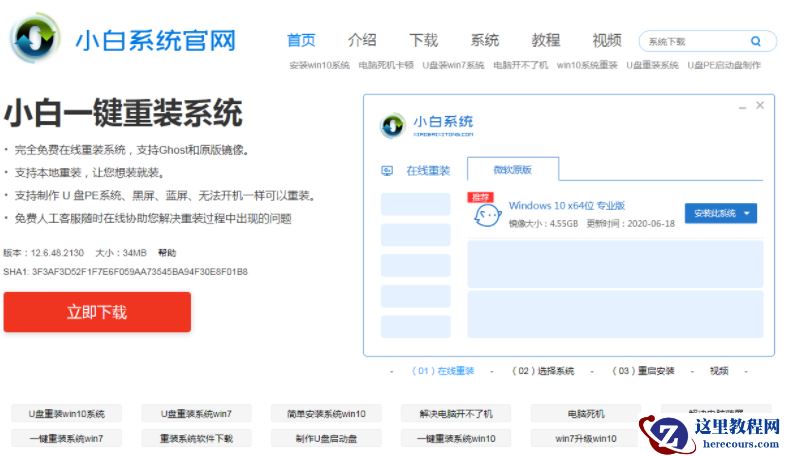The width and height of the screenshot is (785, 456).
Task: Click the win7升级win10 tag
Action: click(x=586, y=438)
